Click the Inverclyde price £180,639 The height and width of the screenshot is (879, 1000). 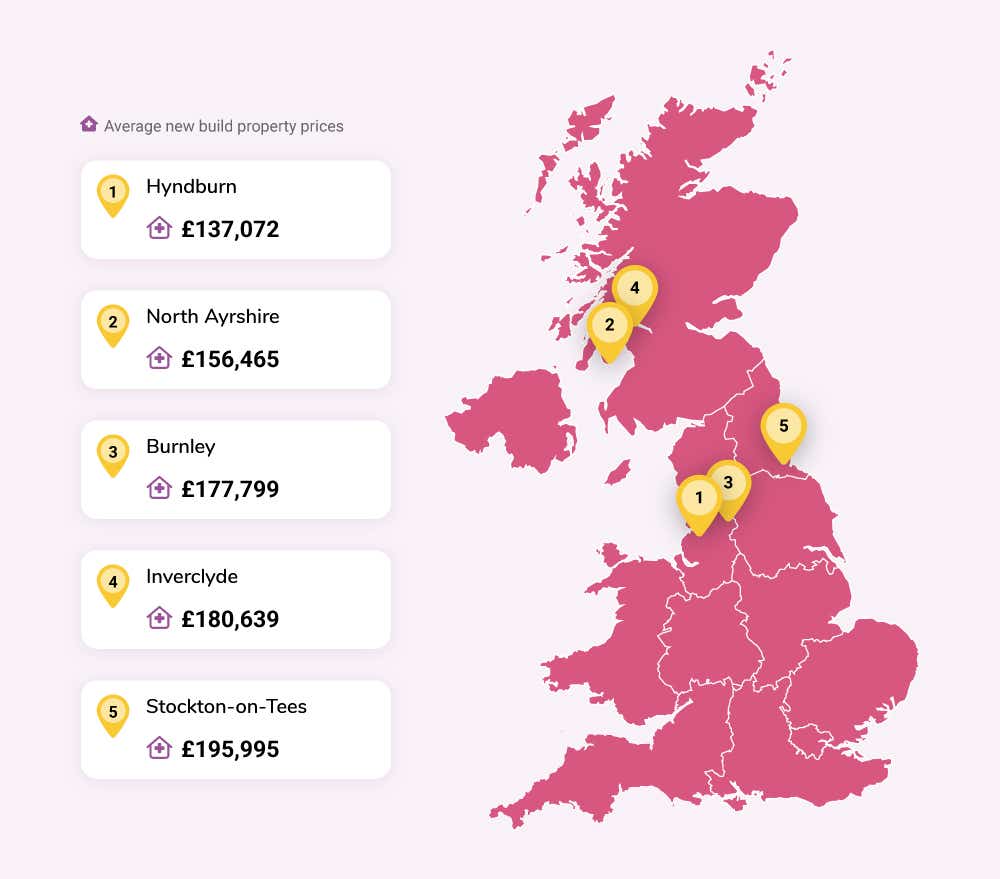point(230,619)
